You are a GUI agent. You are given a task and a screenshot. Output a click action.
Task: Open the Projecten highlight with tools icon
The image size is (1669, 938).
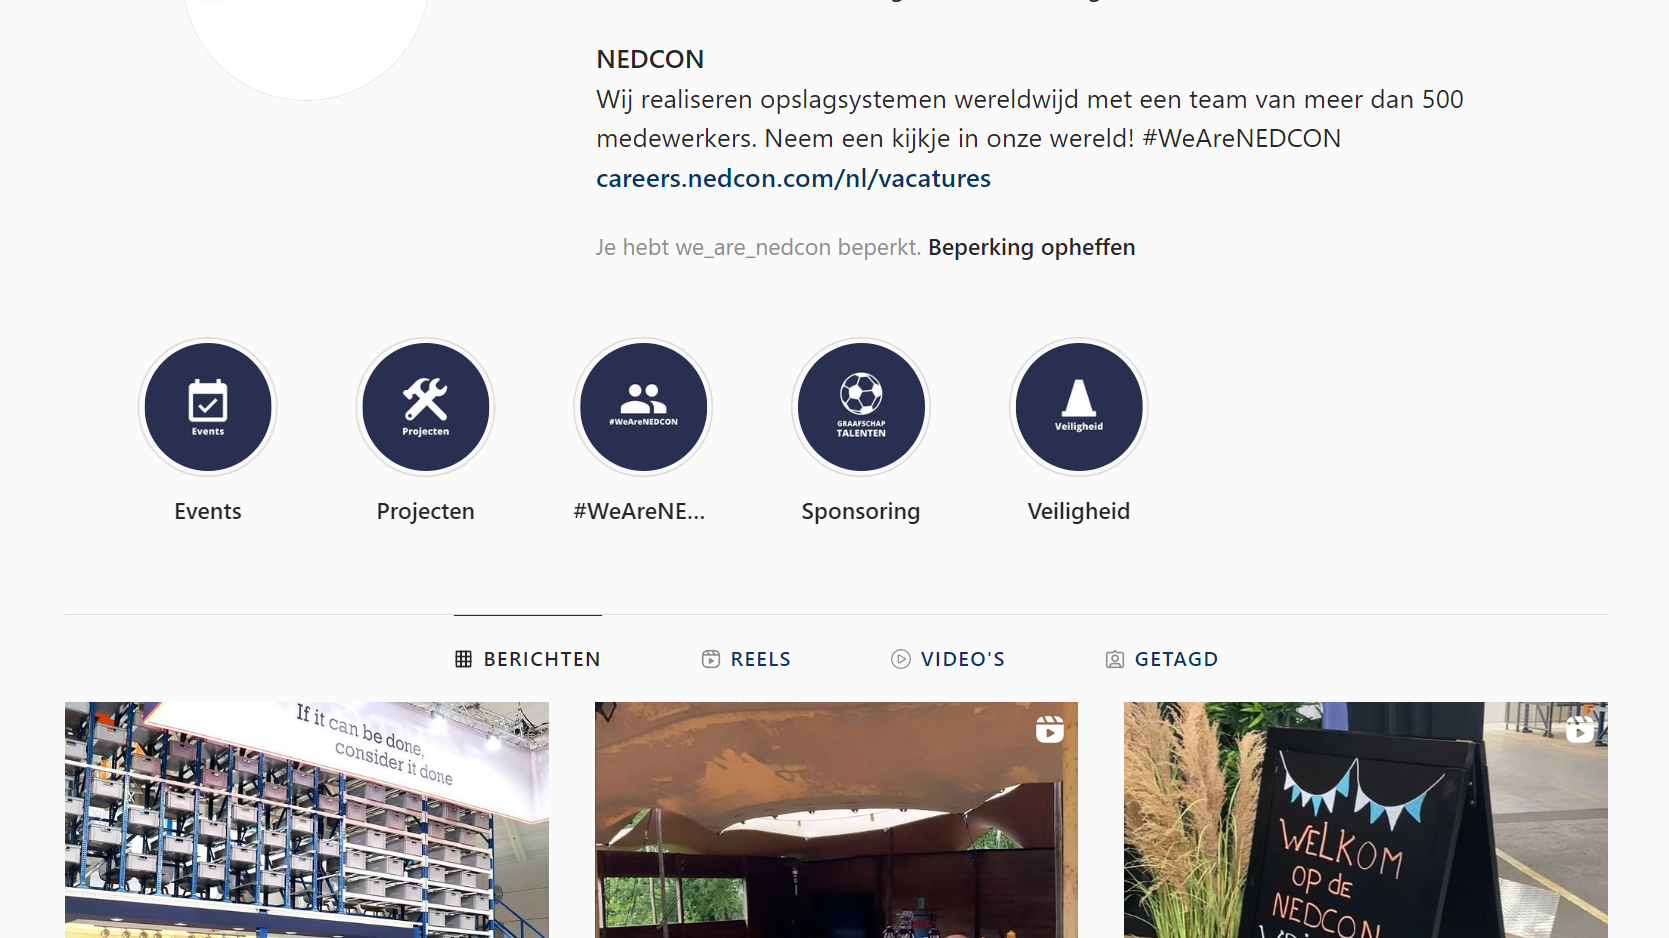pos(426,407)
